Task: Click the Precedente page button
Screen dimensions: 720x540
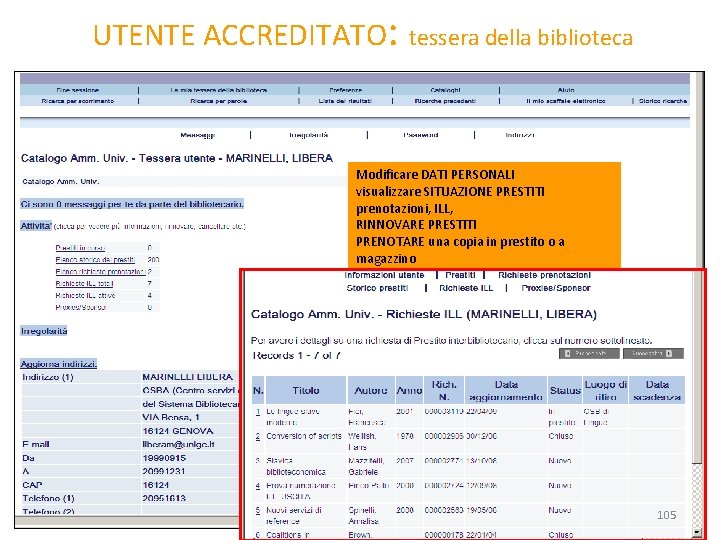Action: (x=589, y=354)
